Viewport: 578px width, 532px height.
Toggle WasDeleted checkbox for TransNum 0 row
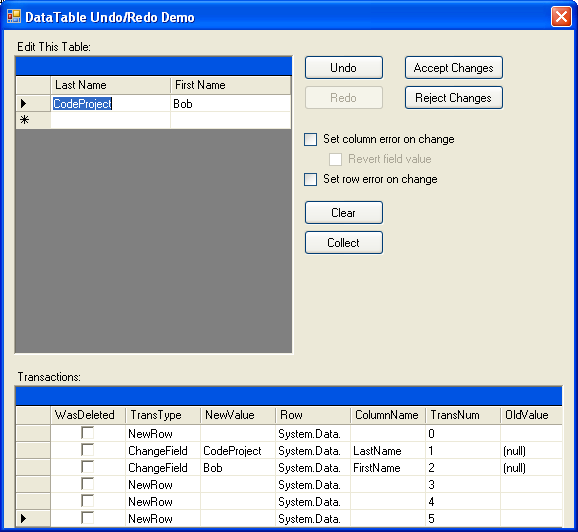(x=87, y=433)
